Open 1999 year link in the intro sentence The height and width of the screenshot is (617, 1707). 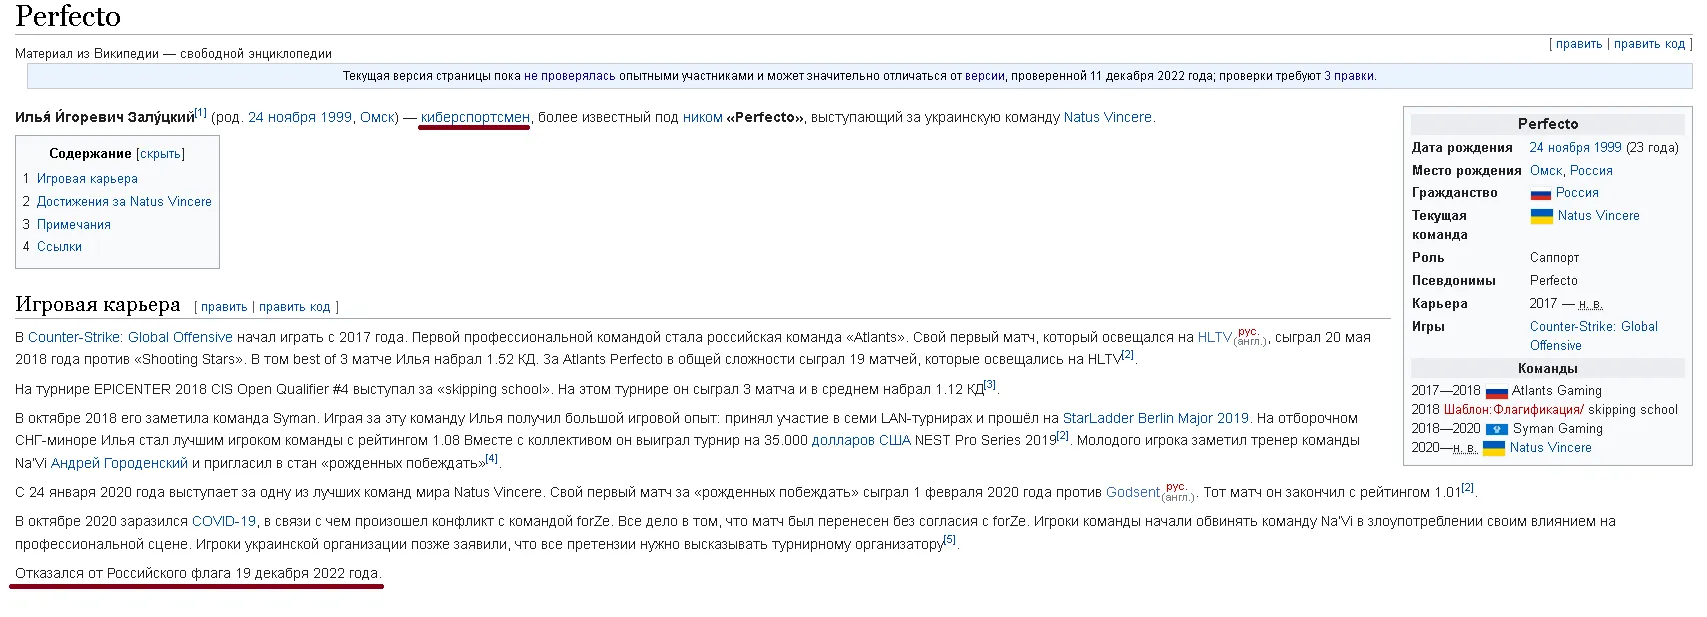(x=336, y=118)
